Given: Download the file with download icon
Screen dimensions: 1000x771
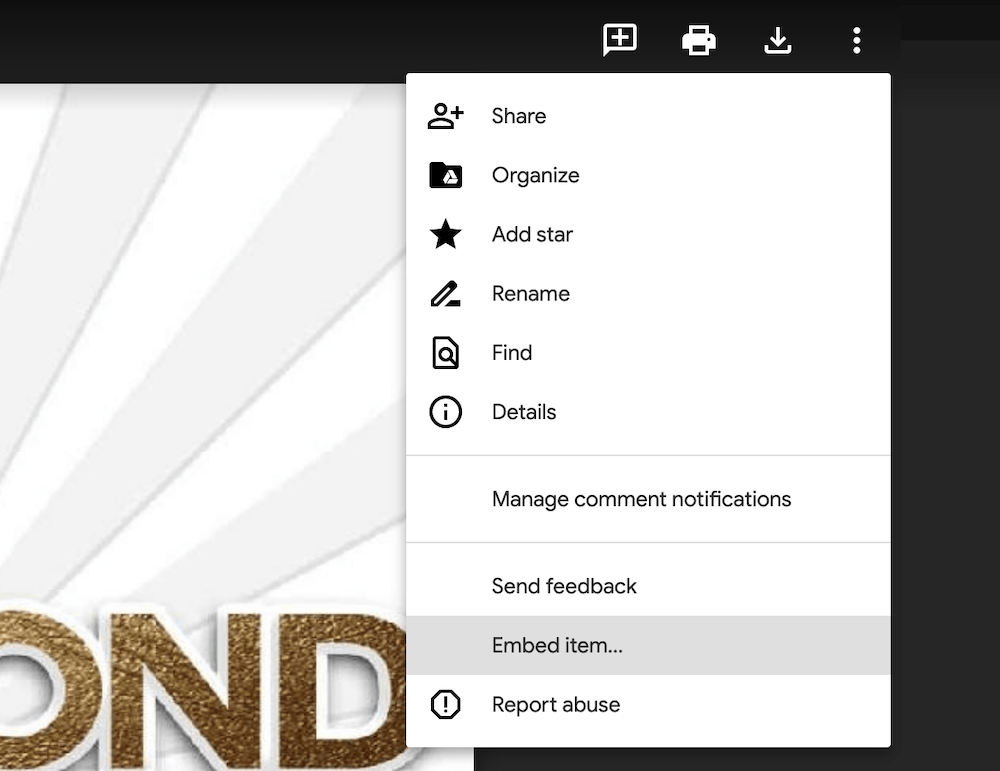Looking at the screenshot, I should tap(777, 40).
